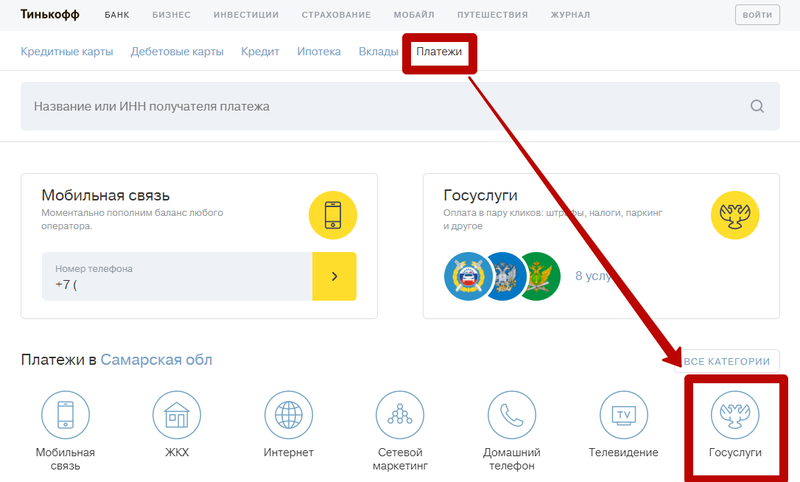Click the Телевидение category label
Screen dimensions: 800x482
623,452
